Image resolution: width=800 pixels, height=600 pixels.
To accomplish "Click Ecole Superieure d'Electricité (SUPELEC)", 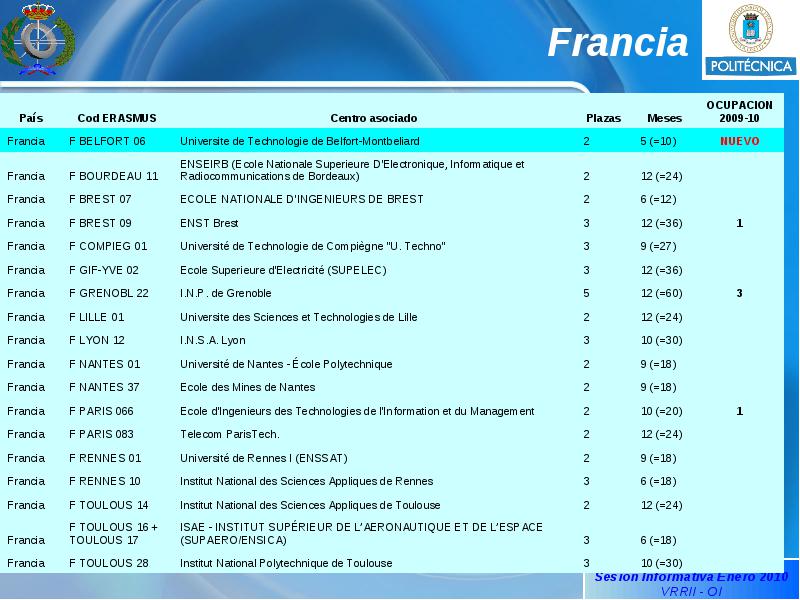I will click(x=283, y=270).
